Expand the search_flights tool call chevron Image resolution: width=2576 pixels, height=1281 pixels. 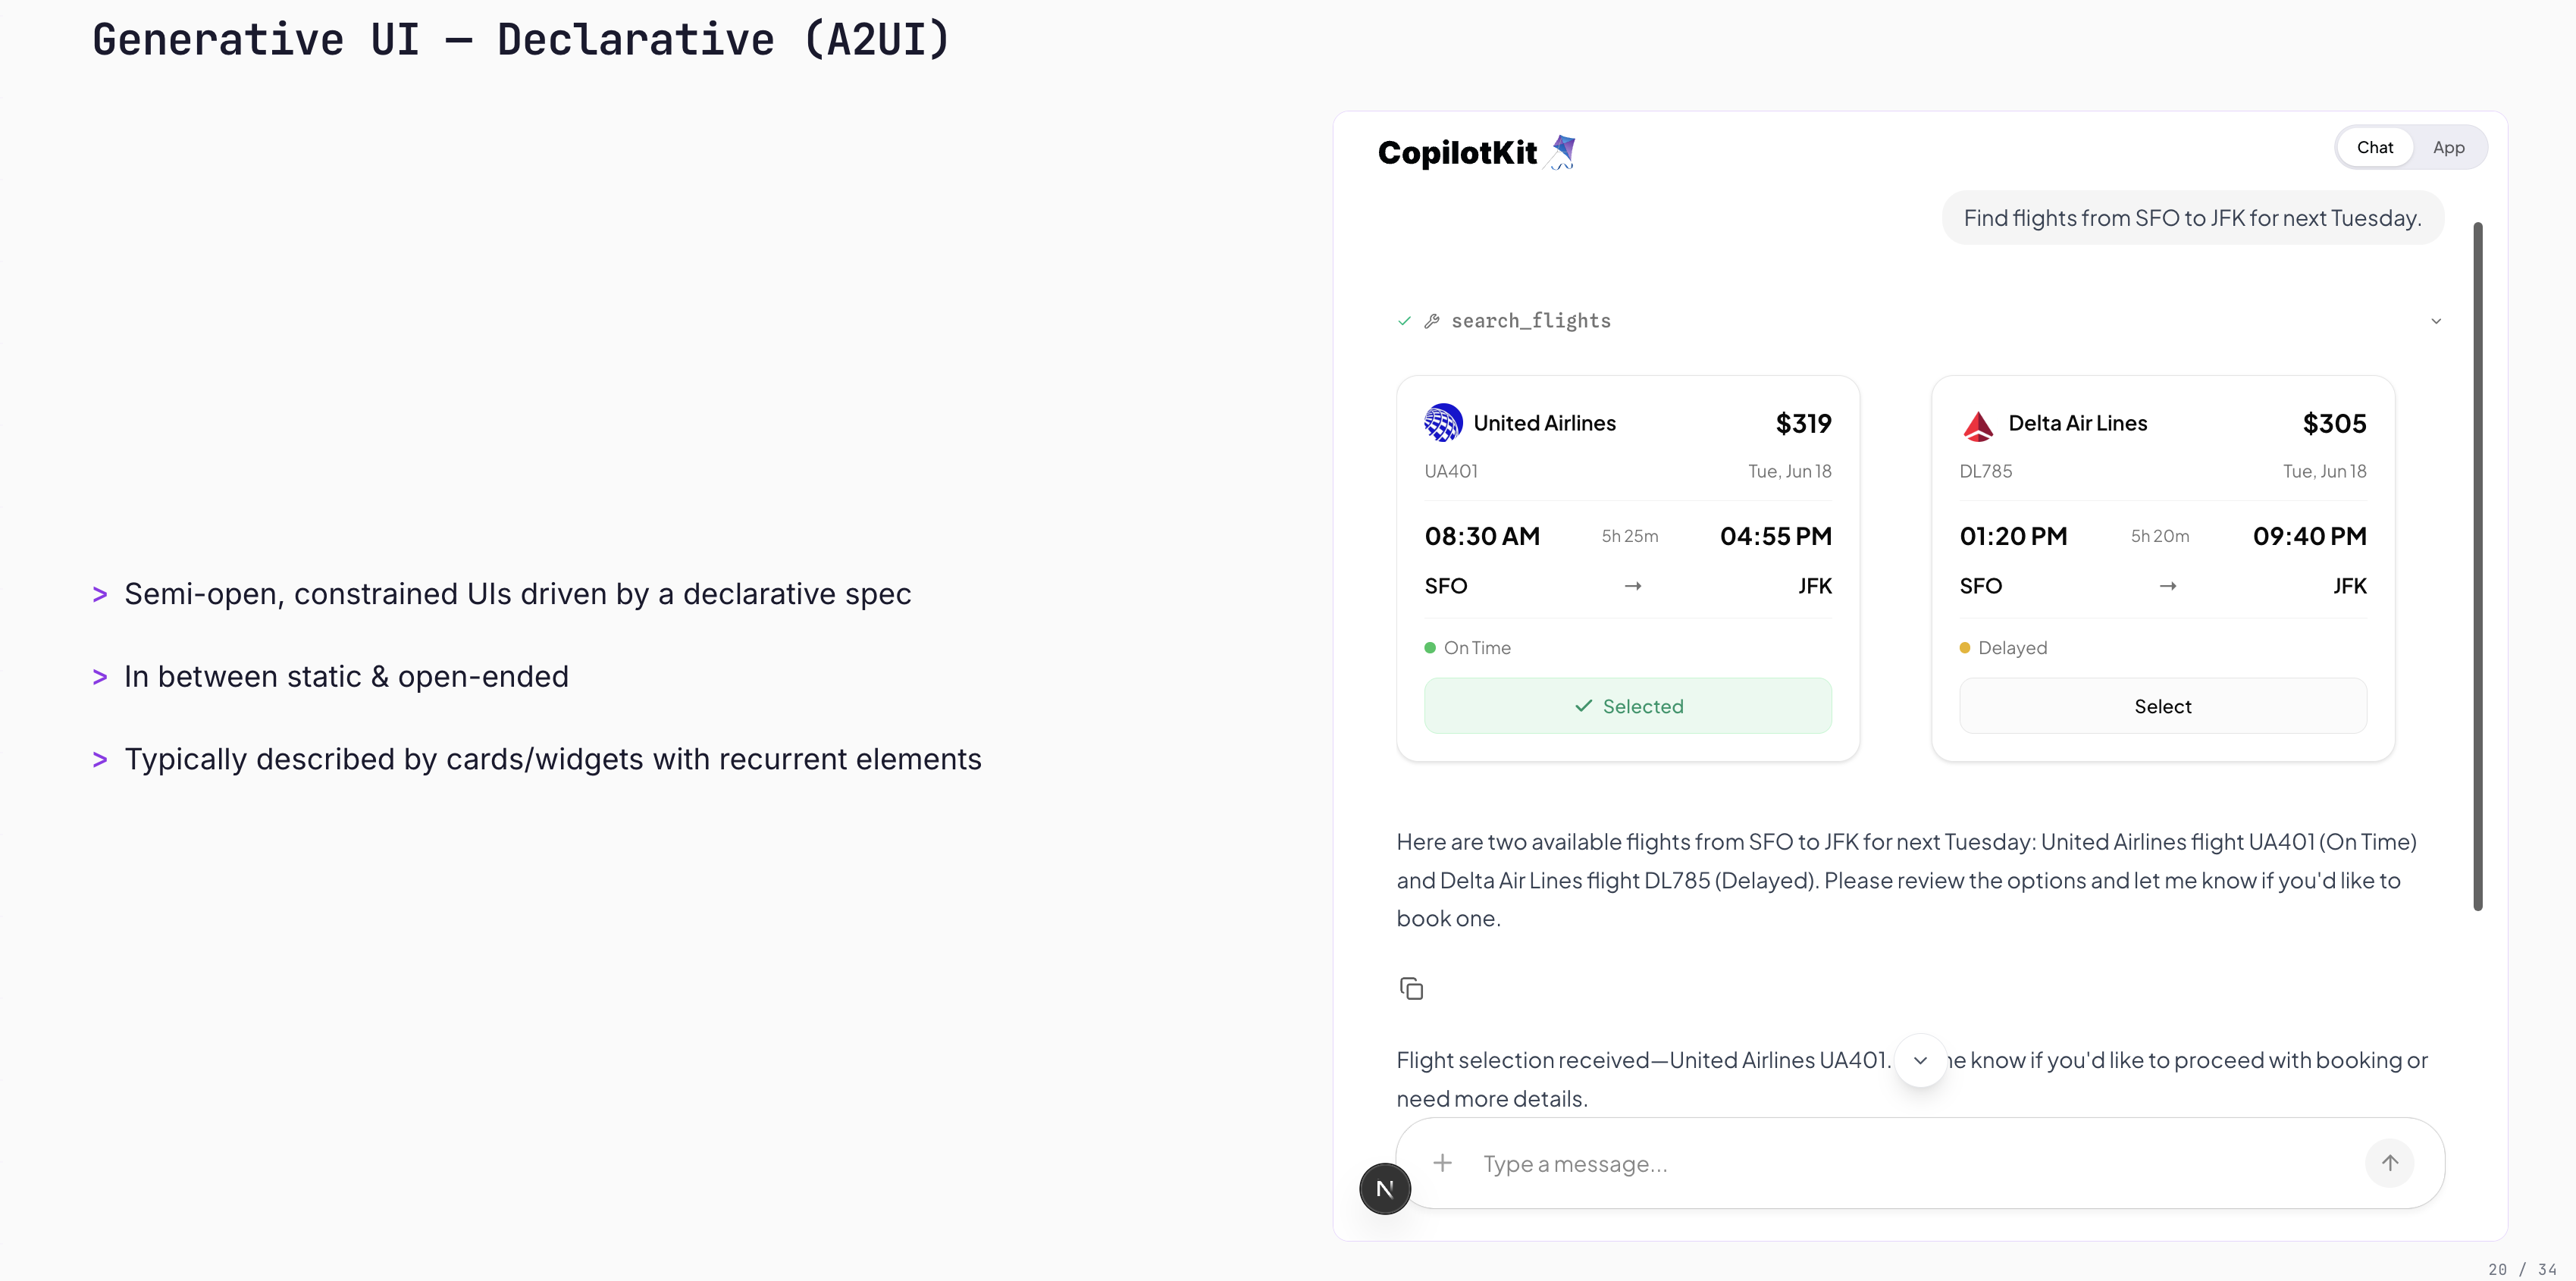[2436, 321]
